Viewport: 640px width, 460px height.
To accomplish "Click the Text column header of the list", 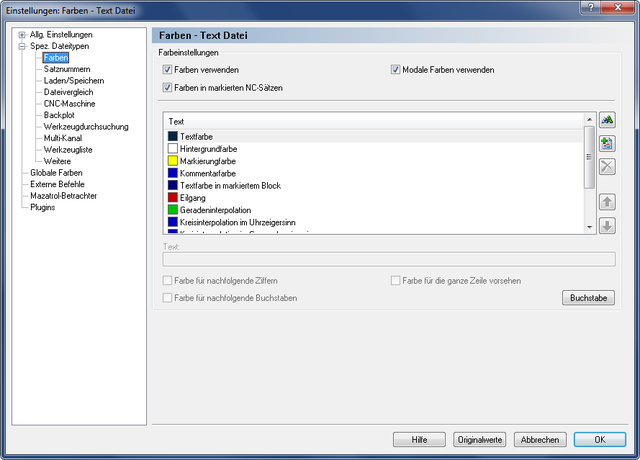I will point(374,122).
